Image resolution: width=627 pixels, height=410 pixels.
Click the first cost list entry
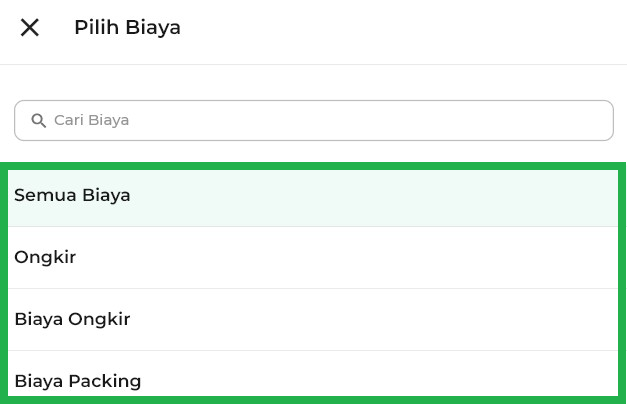coord(313,196)
